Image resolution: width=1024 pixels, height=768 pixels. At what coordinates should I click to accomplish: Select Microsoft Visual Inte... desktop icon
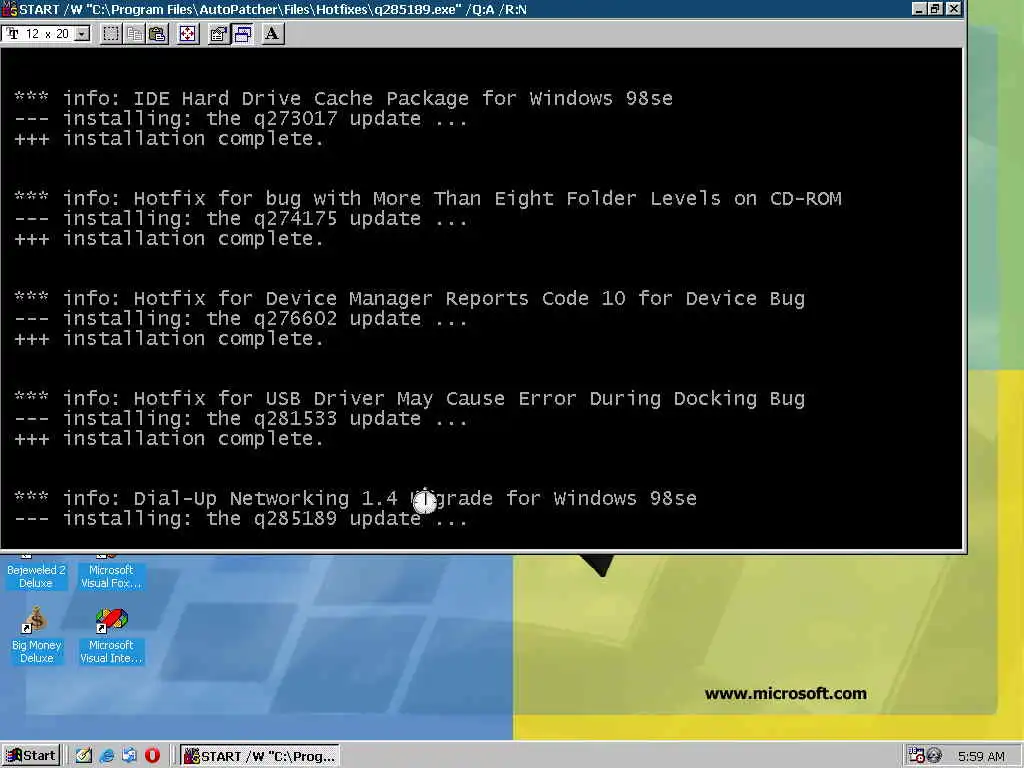(111, 635)
